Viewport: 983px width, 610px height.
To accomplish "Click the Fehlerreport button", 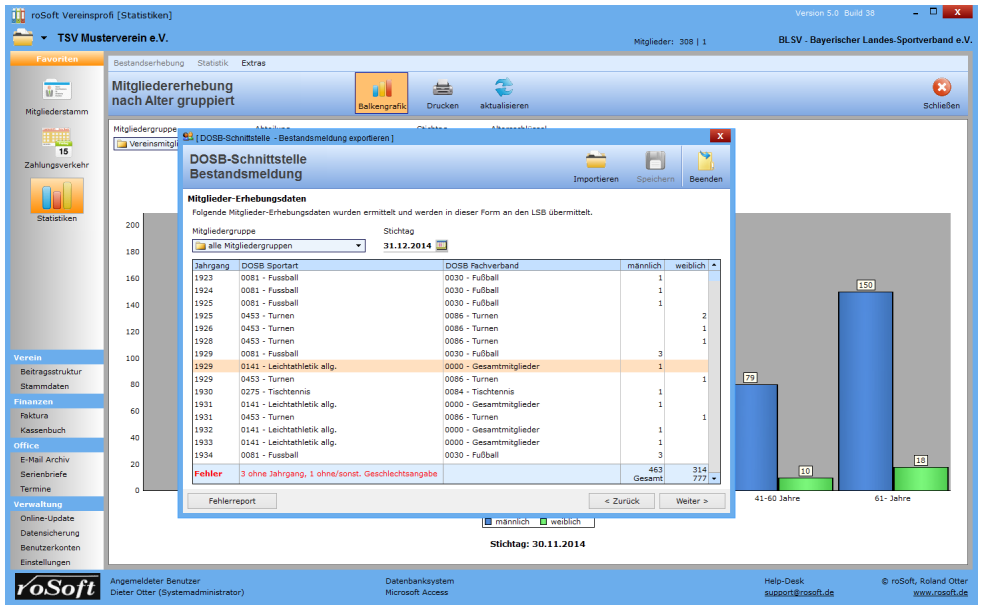I will [x=231, y=500].
